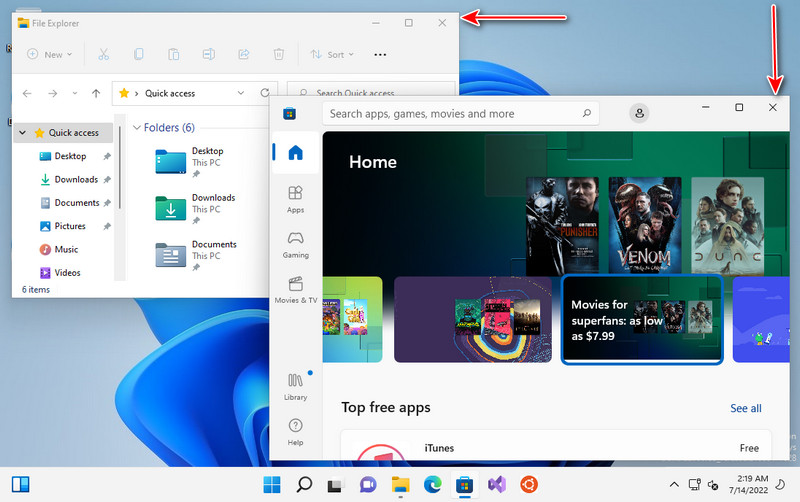Open the Dune movie poster

click(x=728, y=225)
